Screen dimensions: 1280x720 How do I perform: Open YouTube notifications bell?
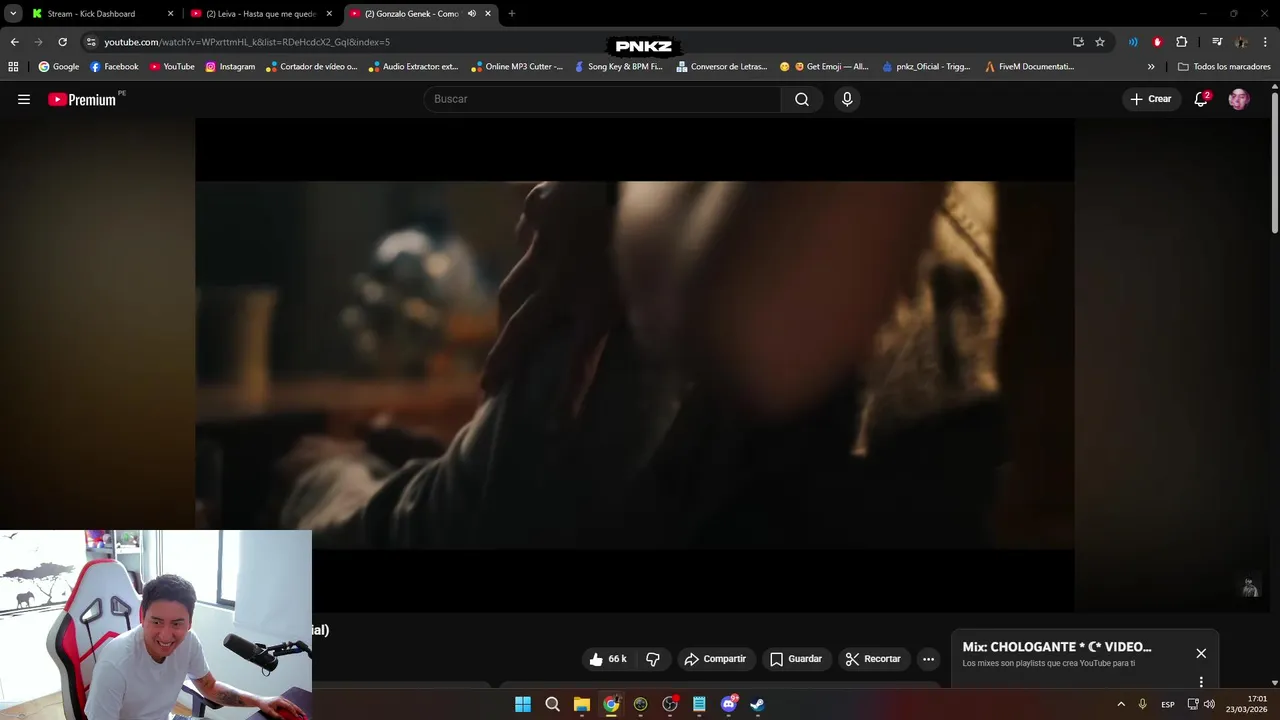coord(1201,99)
